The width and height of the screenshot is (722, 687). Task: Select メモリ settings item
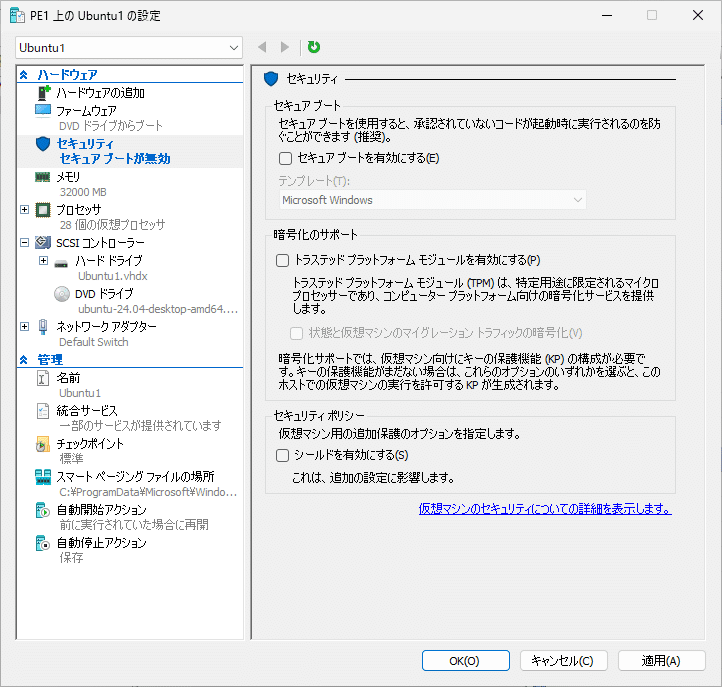pyautogui.click(x=68, y=177)
